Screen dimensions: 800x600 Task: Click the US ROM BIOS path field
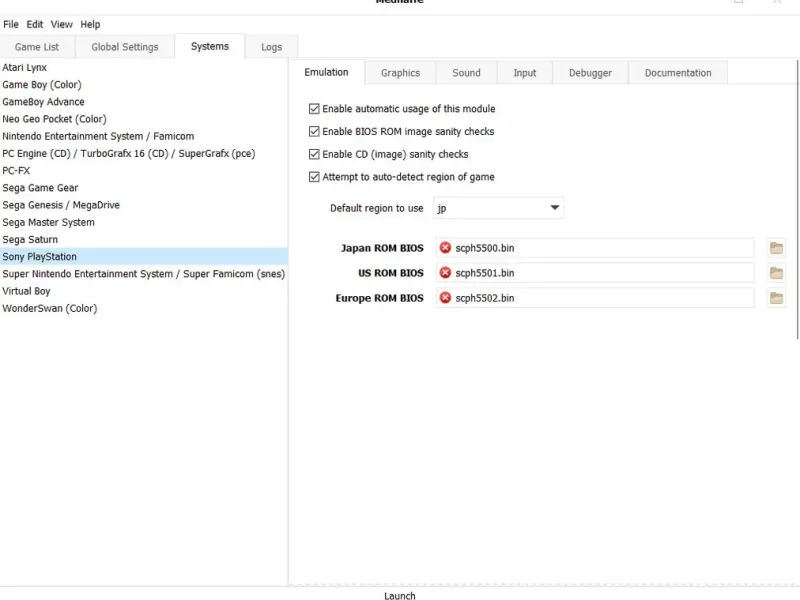pyautogui.click(x=595, y=273)
